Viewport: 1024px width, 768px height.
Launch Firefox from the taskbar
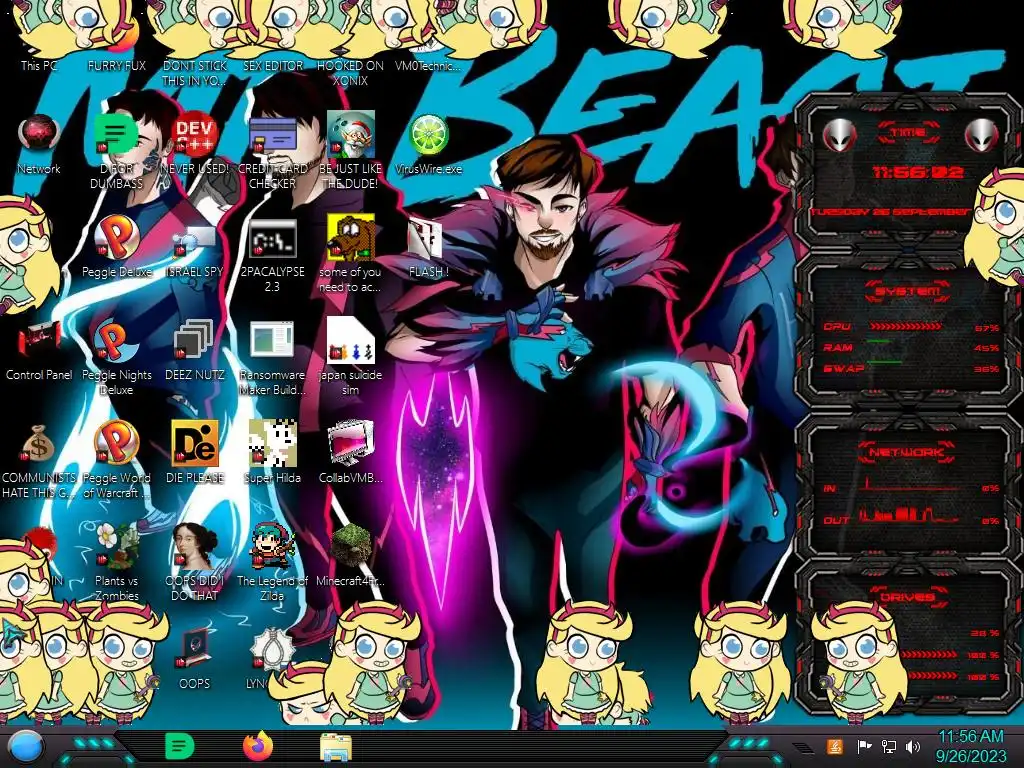258,746
